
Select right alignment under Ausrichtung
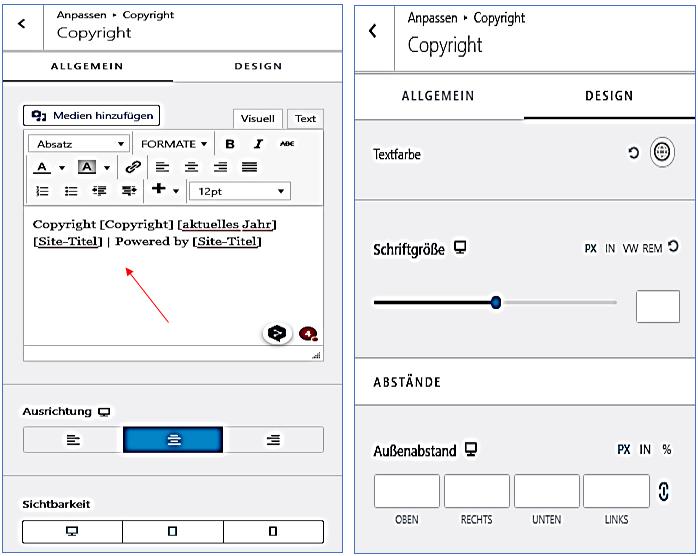(x=273, y=440)
